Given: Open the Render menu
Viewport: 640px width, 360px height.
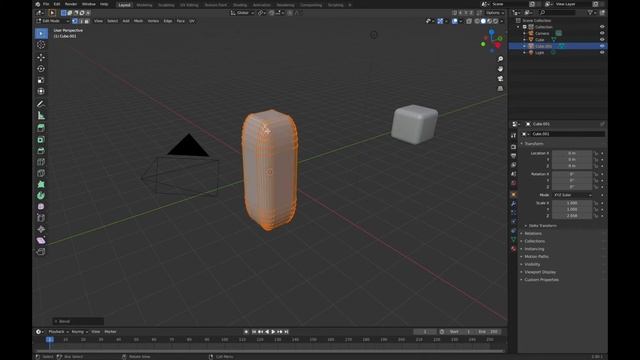Looking at the screenshot, I should tap(71, 4).
